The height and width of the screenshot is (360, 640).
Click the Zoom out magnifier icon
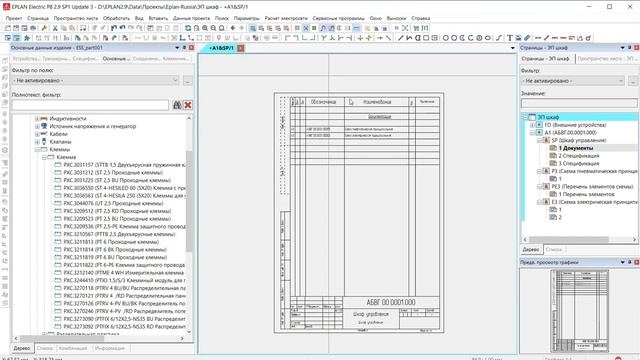click(x=213, y=28)
